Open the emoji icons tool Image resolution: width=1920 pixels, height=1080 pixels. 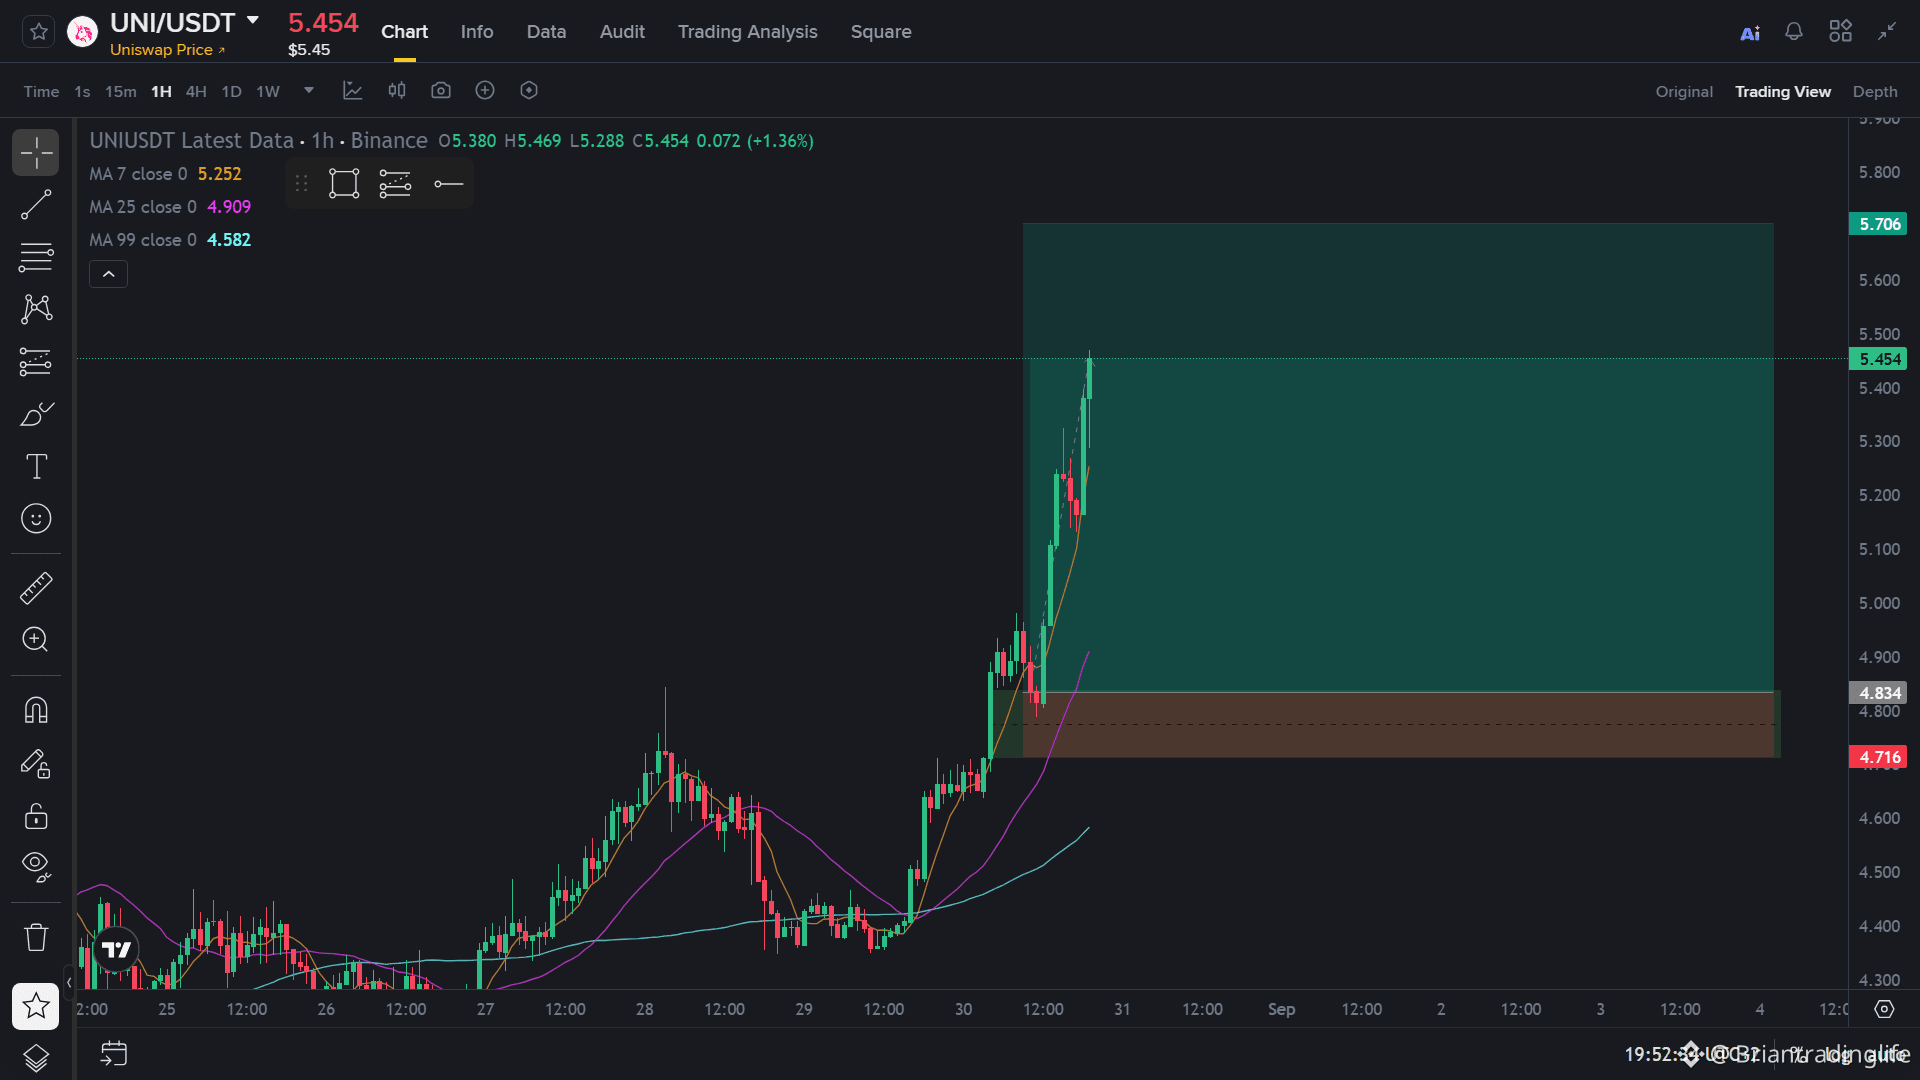[x=36, y=518]
